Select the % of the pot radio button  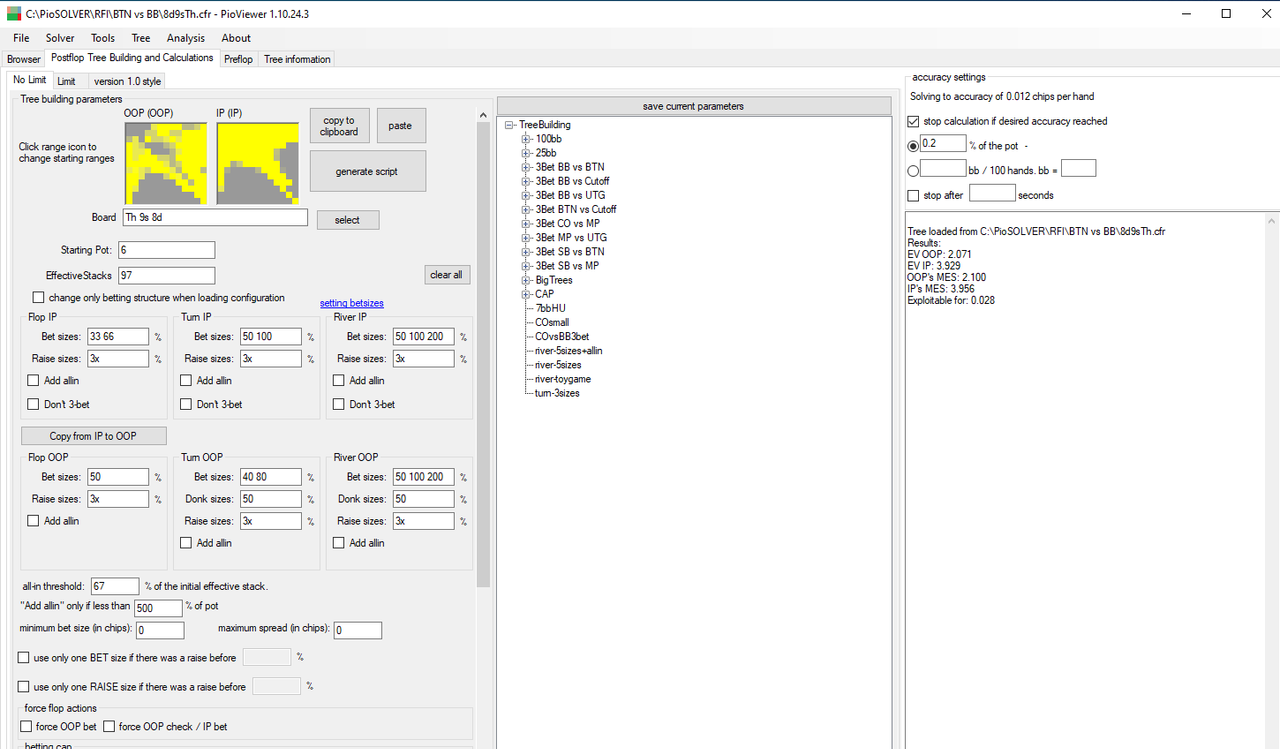click(913, 145)
